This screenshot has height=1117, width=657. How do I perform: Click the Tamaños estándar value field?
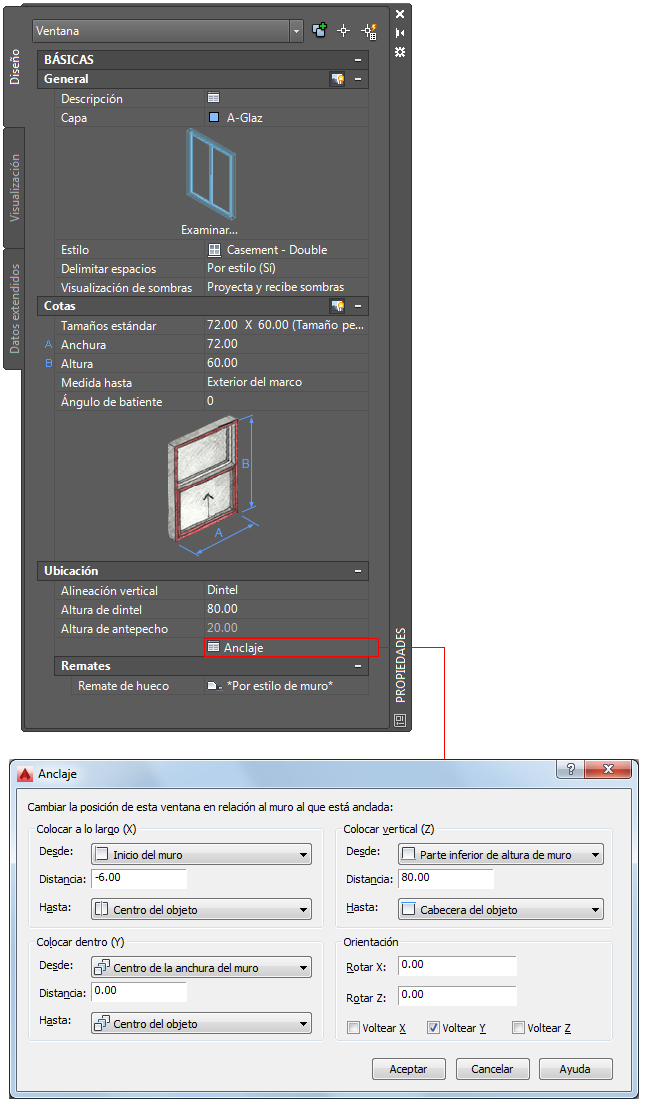(x=286, y=325)
